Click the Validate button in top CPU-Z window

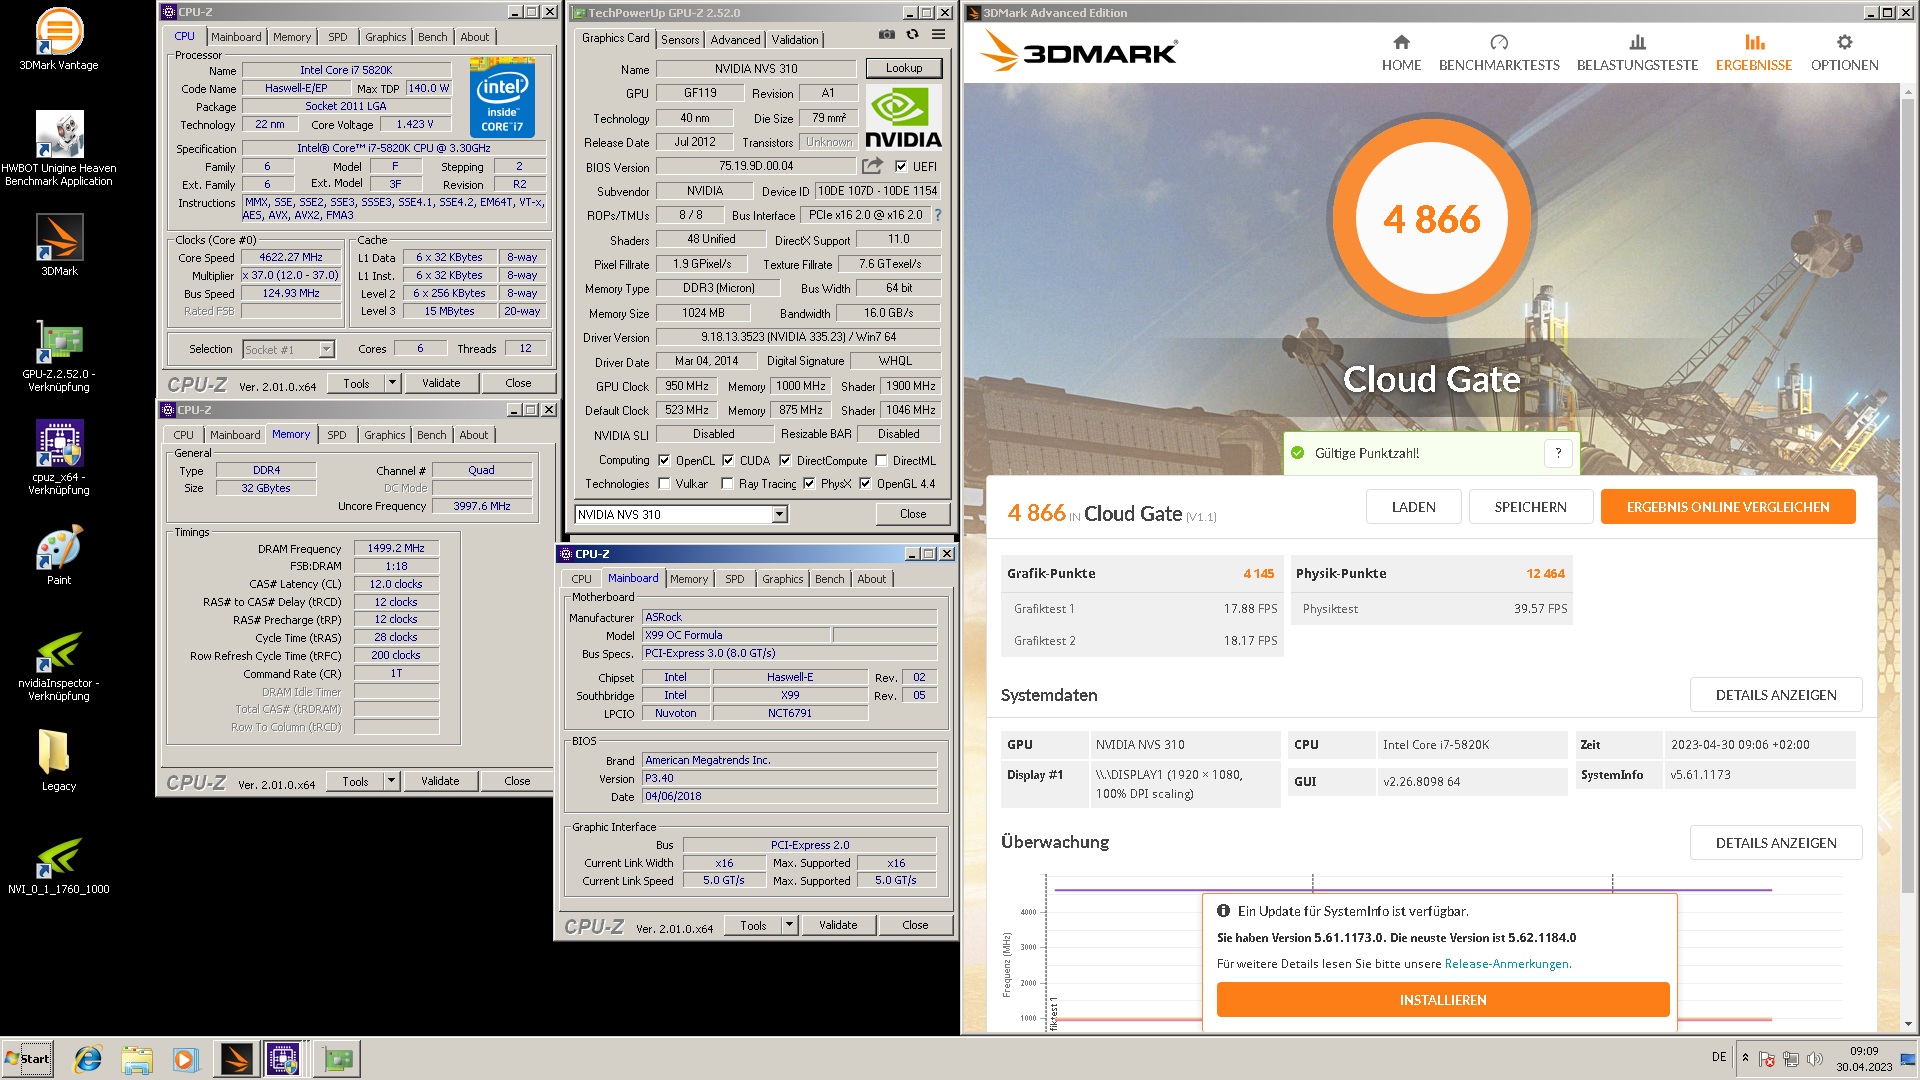pyautogui.click(x=441, y=383)
